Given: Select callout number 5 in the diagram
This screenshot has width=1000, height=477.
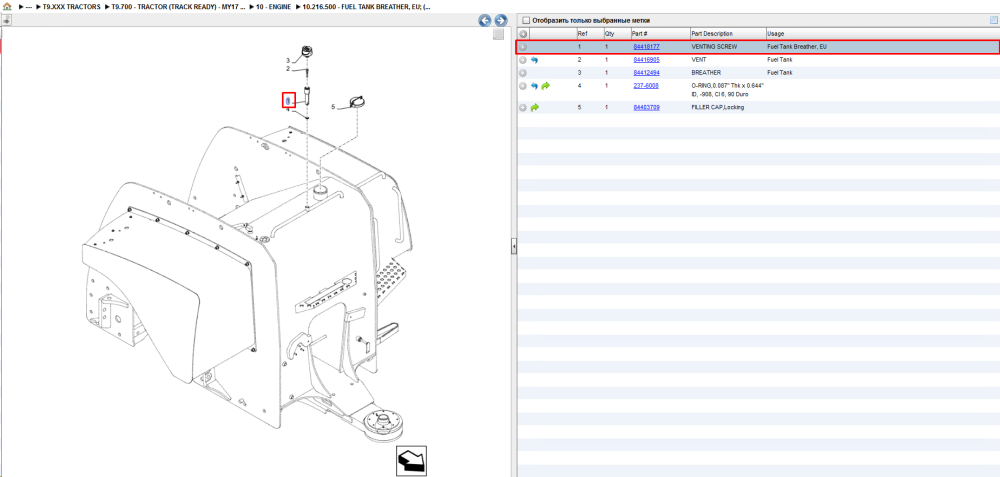Looking at the screenshot, I should pyautogui.click(x=333, y=107).
